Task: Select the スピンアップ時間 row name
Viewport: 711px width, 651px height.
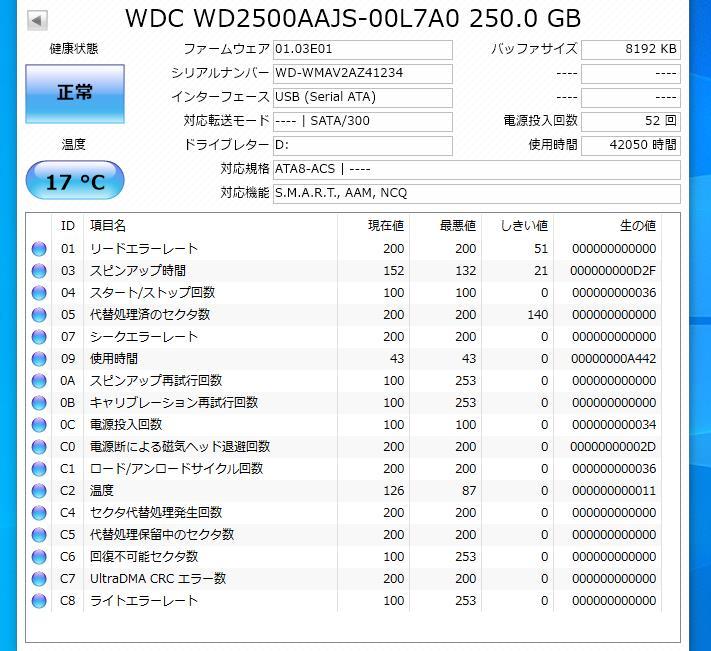Action: [x=138, y=271]
